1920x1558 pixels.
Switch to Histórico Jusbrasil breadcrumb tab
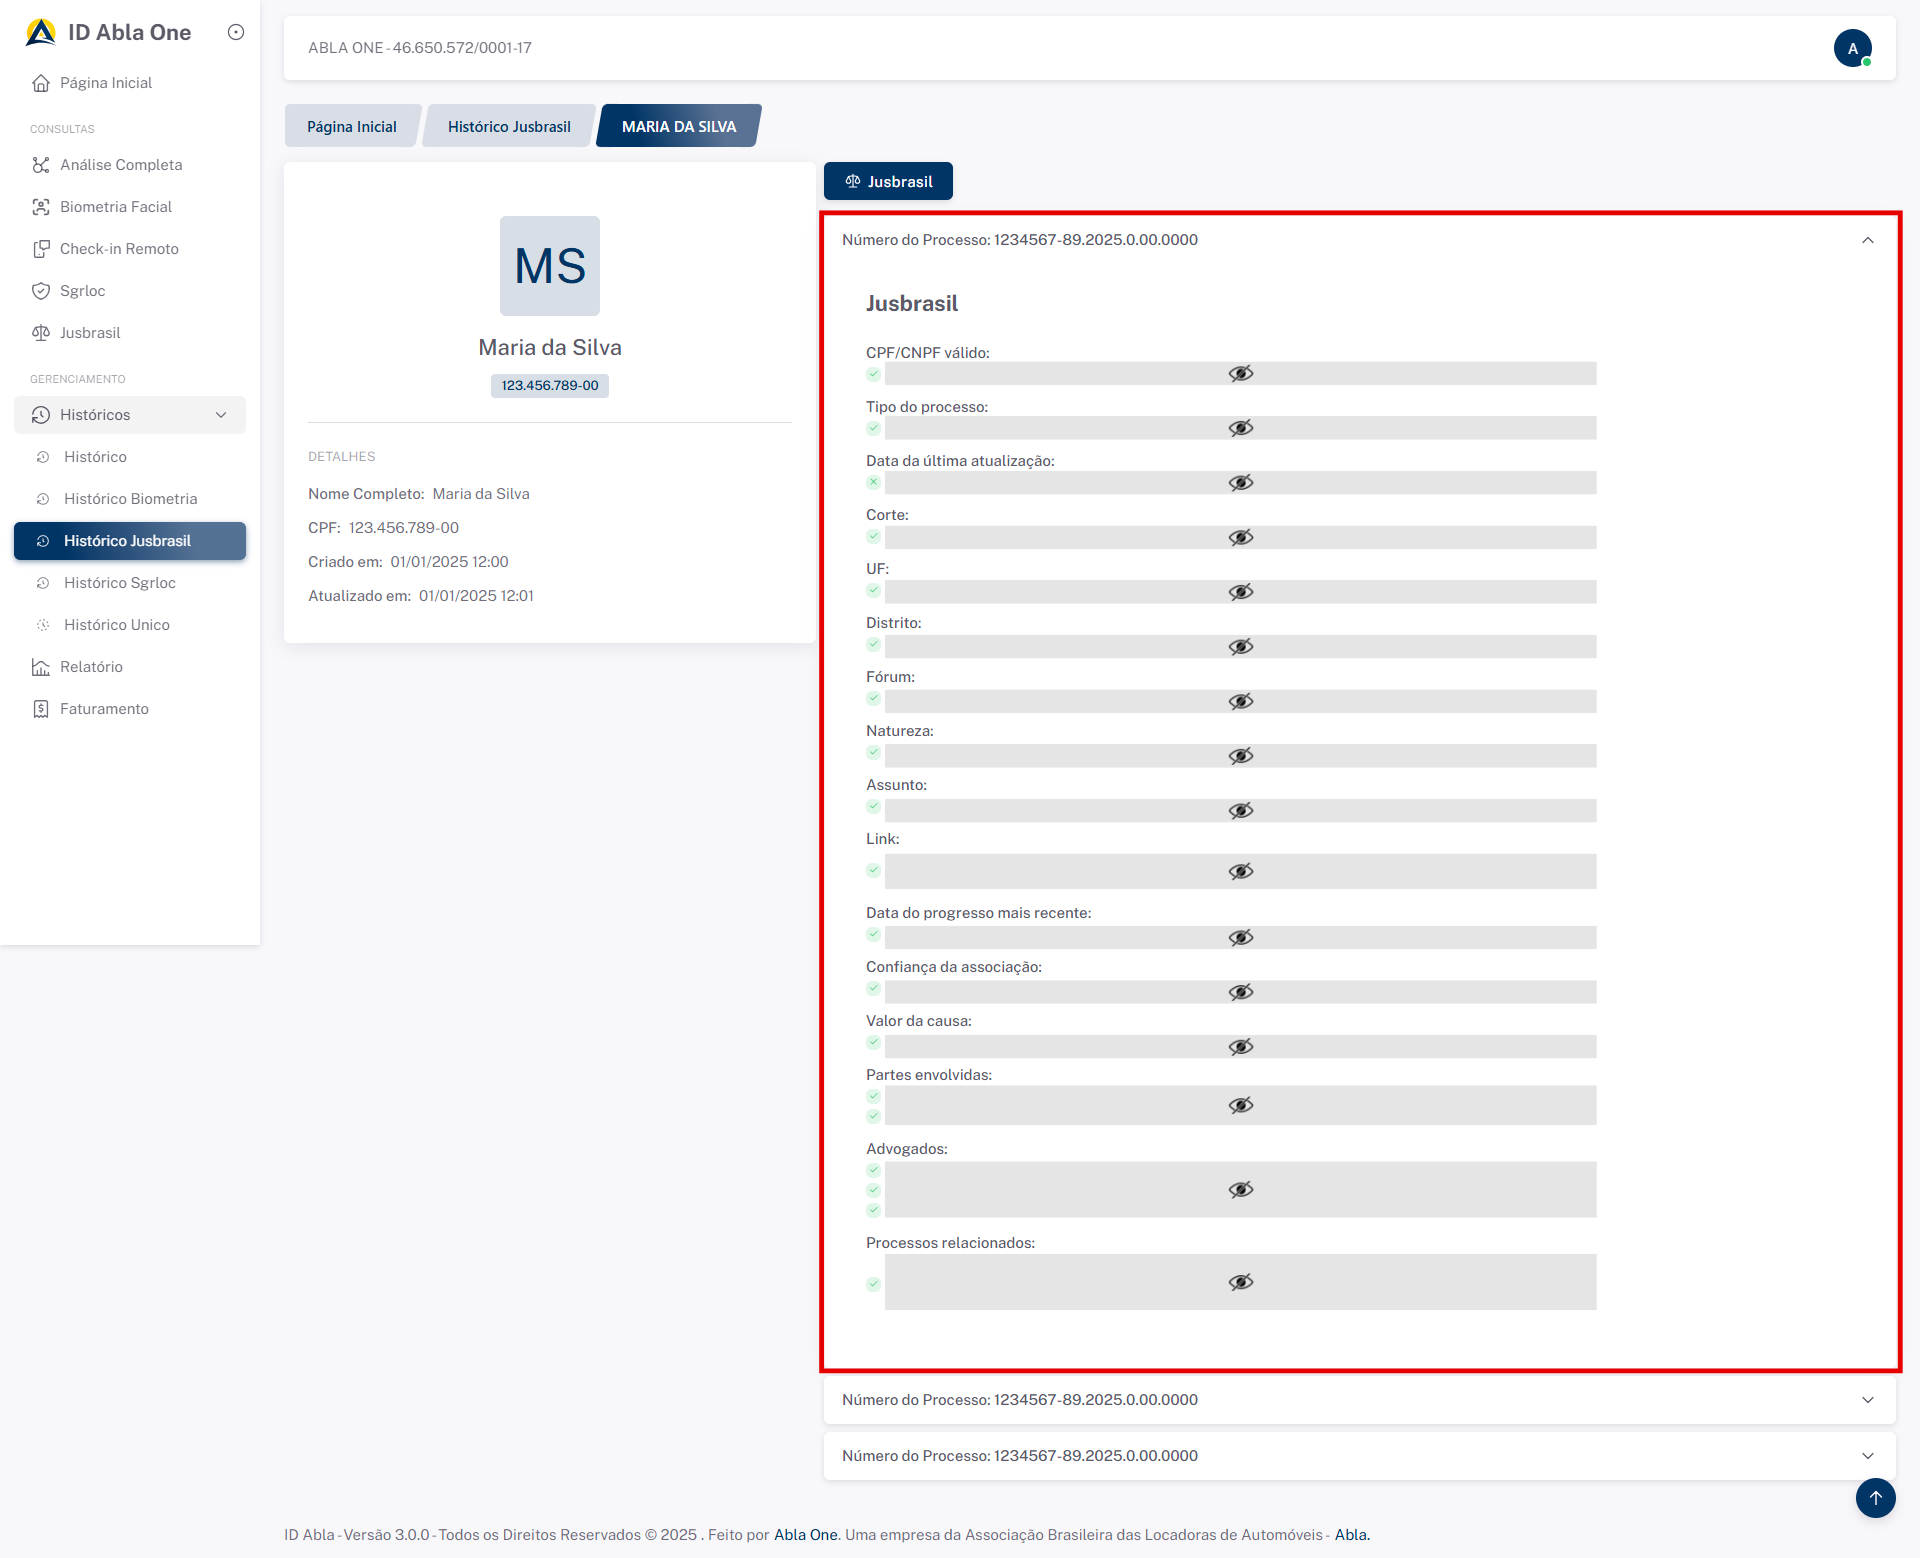[x=509, y=127]
